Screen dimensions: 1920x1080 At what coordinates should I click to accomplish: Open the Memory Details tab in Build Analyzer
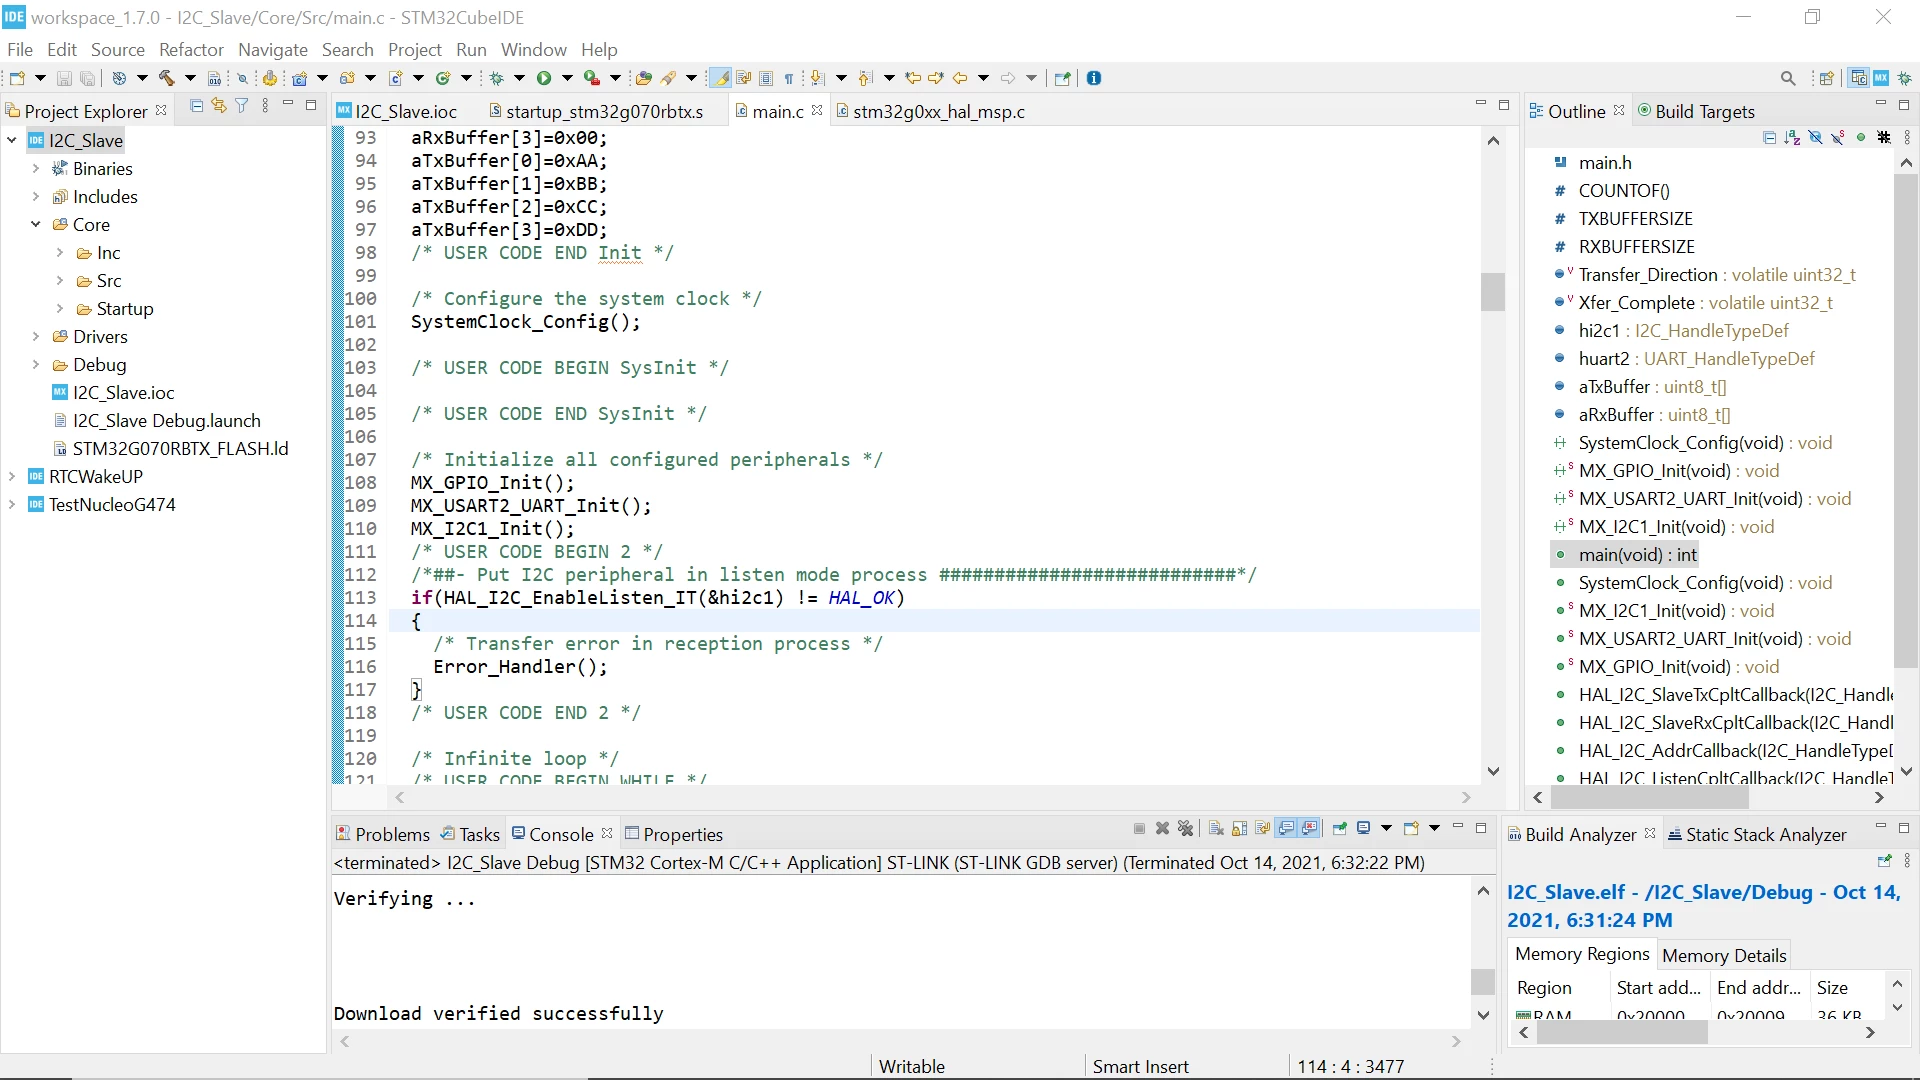[1723, 955]
